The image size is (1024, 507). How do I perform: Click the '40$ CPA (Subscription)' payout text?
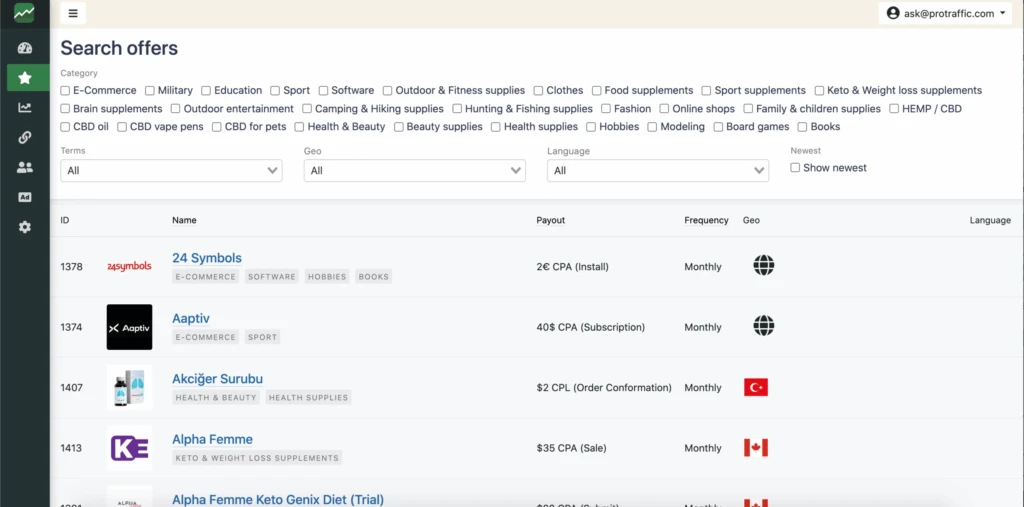(590, 327)
